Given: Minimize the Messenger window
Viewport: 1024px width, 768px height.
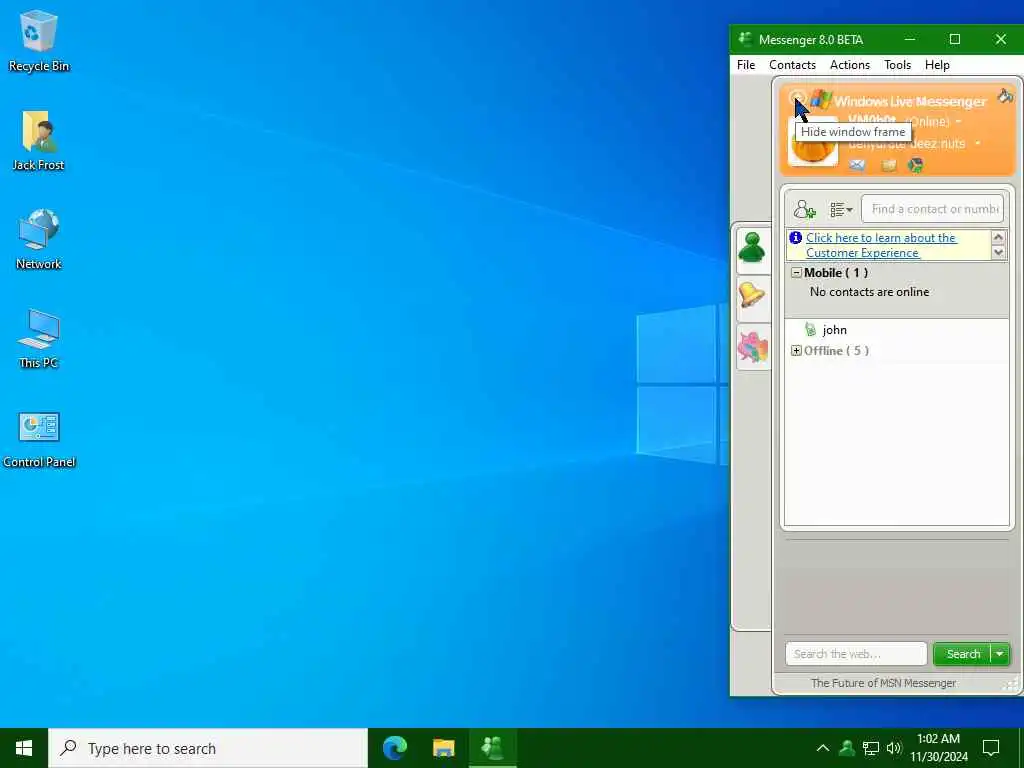Looking at the screenshot, I should 909,39.
